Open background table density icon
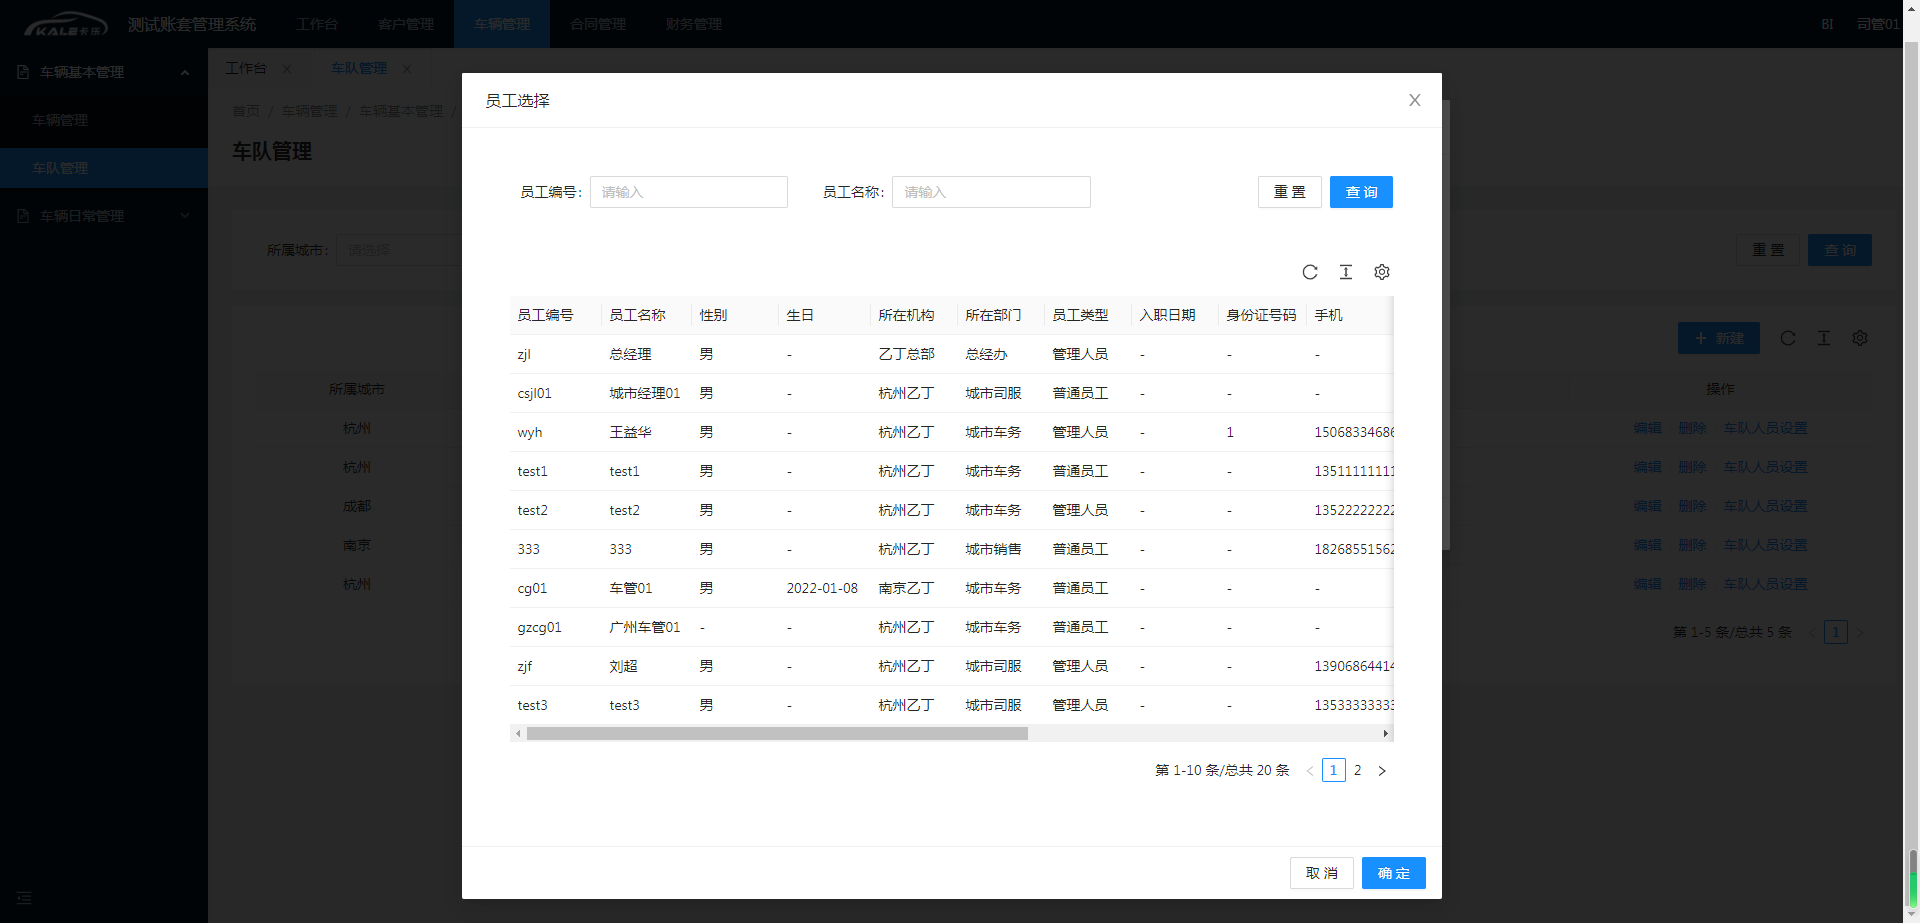Viewport: 1920px width, 923px height. tap(1824, 338)
